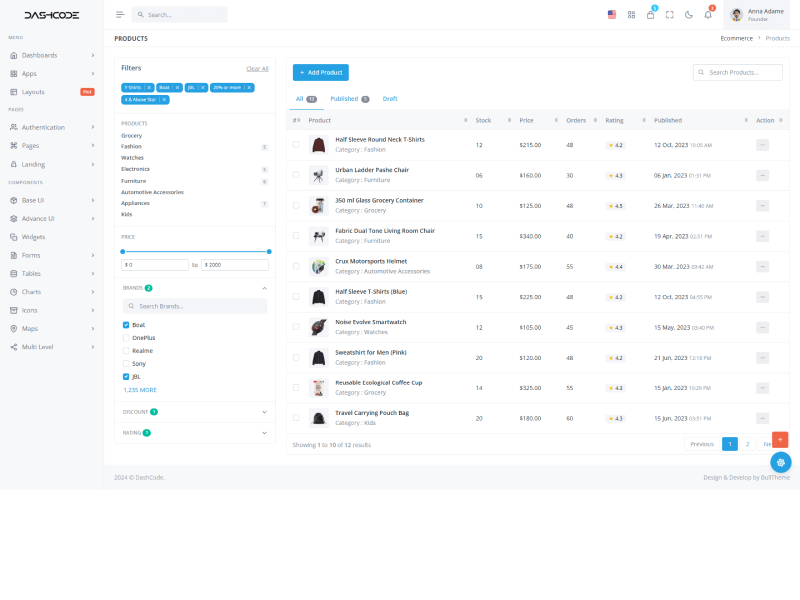Open the apps grid icon in header
The width and height of the screenshot is (800, 600).
coord(631,15)
